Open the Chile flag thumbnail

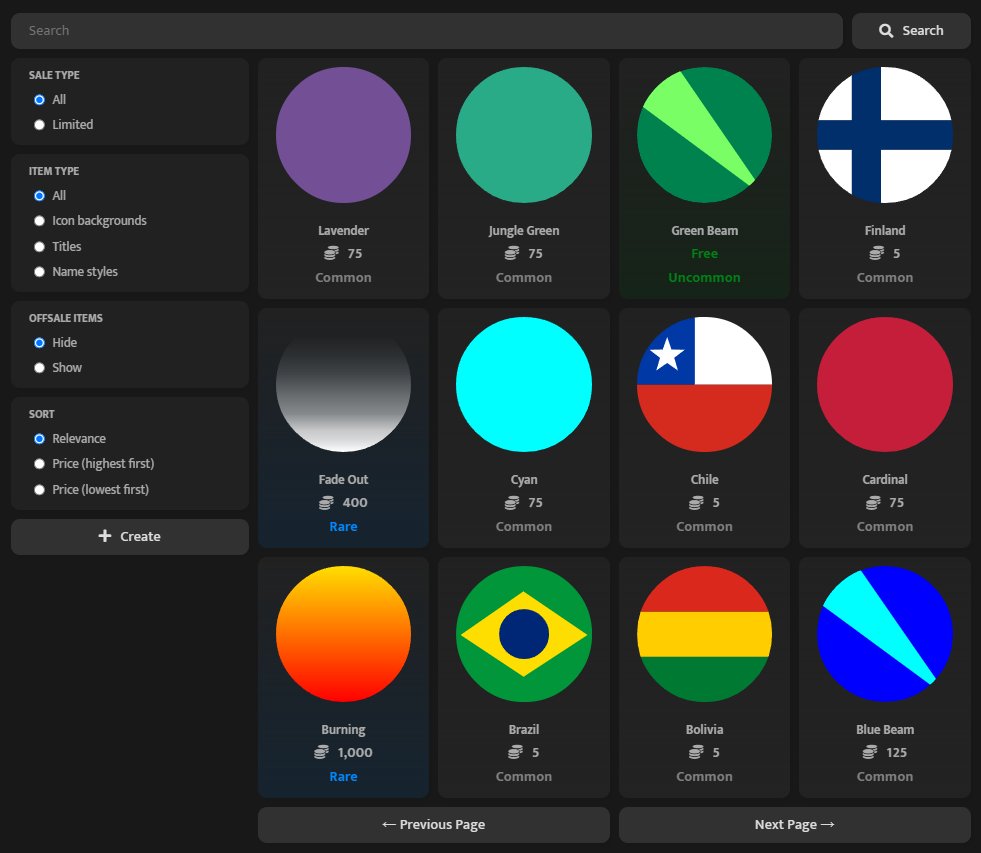pos(704,384)
